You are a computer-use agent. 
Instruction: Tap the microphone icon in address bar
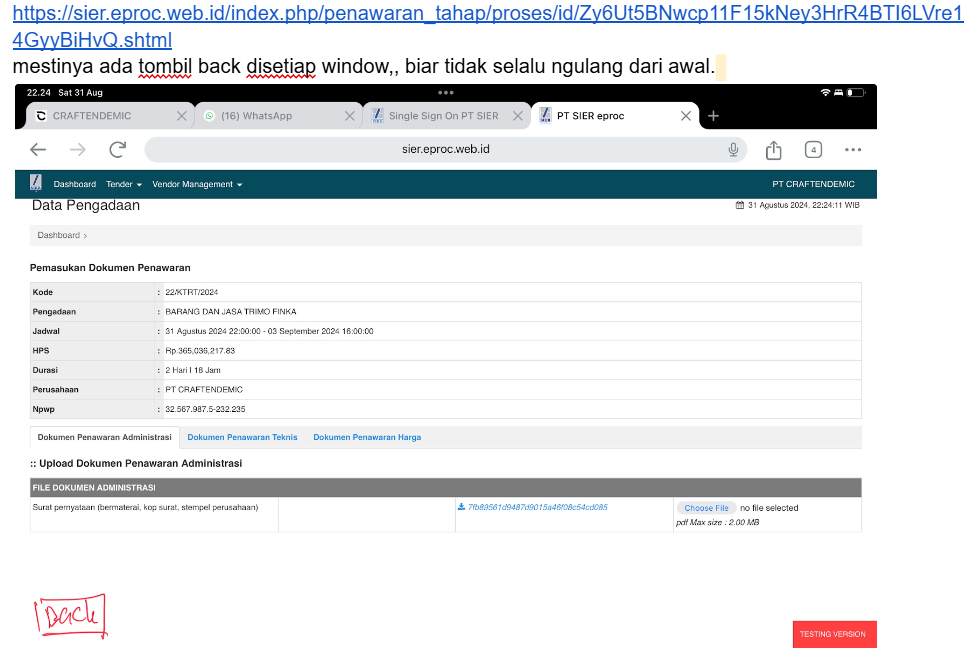[x=733, y=149]
